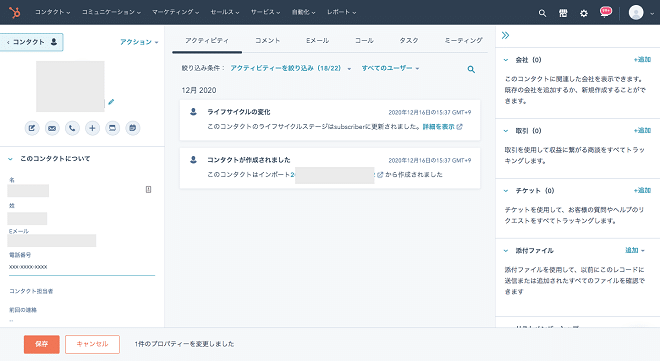Open the すべてのユーザー filter dropdown
Image resolution: width=660 pixels, height=361 pixels.
point(390,68)
